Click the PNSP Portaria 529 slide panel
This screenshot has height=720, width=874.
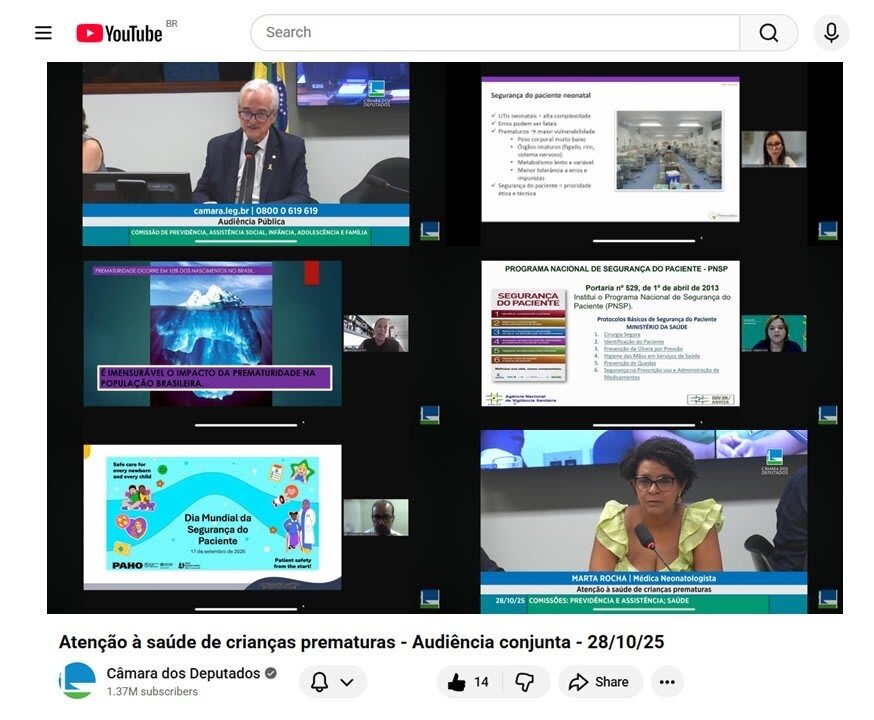tap(610, 333)
